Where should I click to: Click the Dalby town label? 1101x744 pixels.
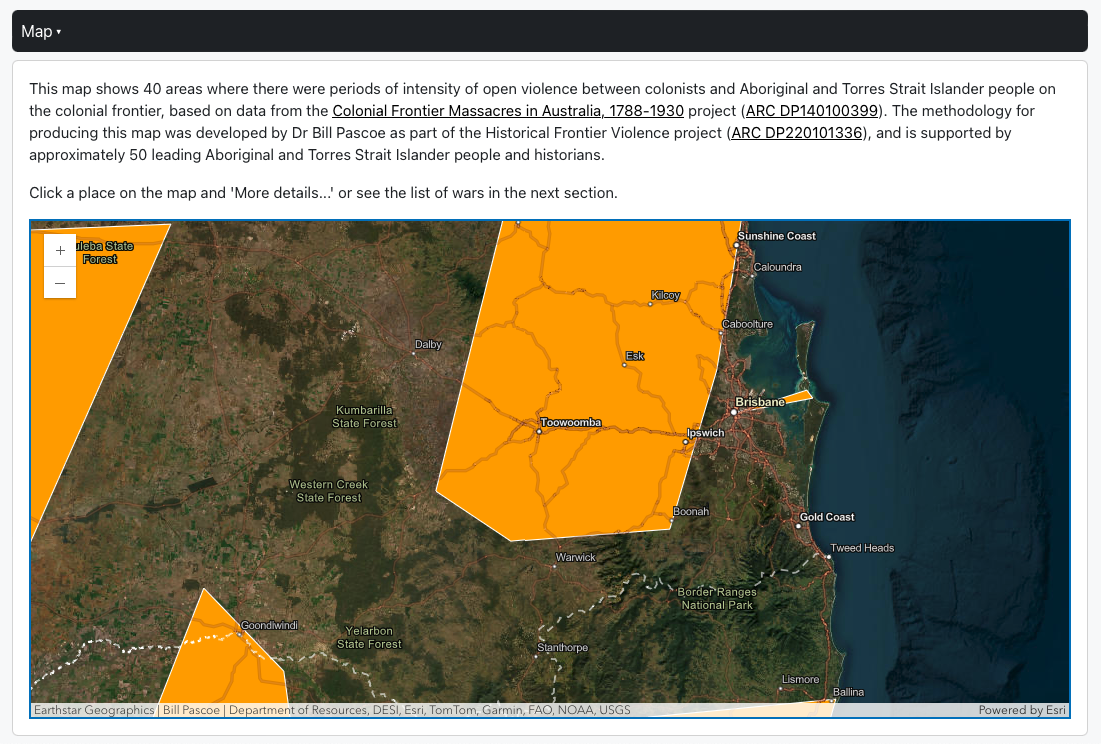(428, 345)
